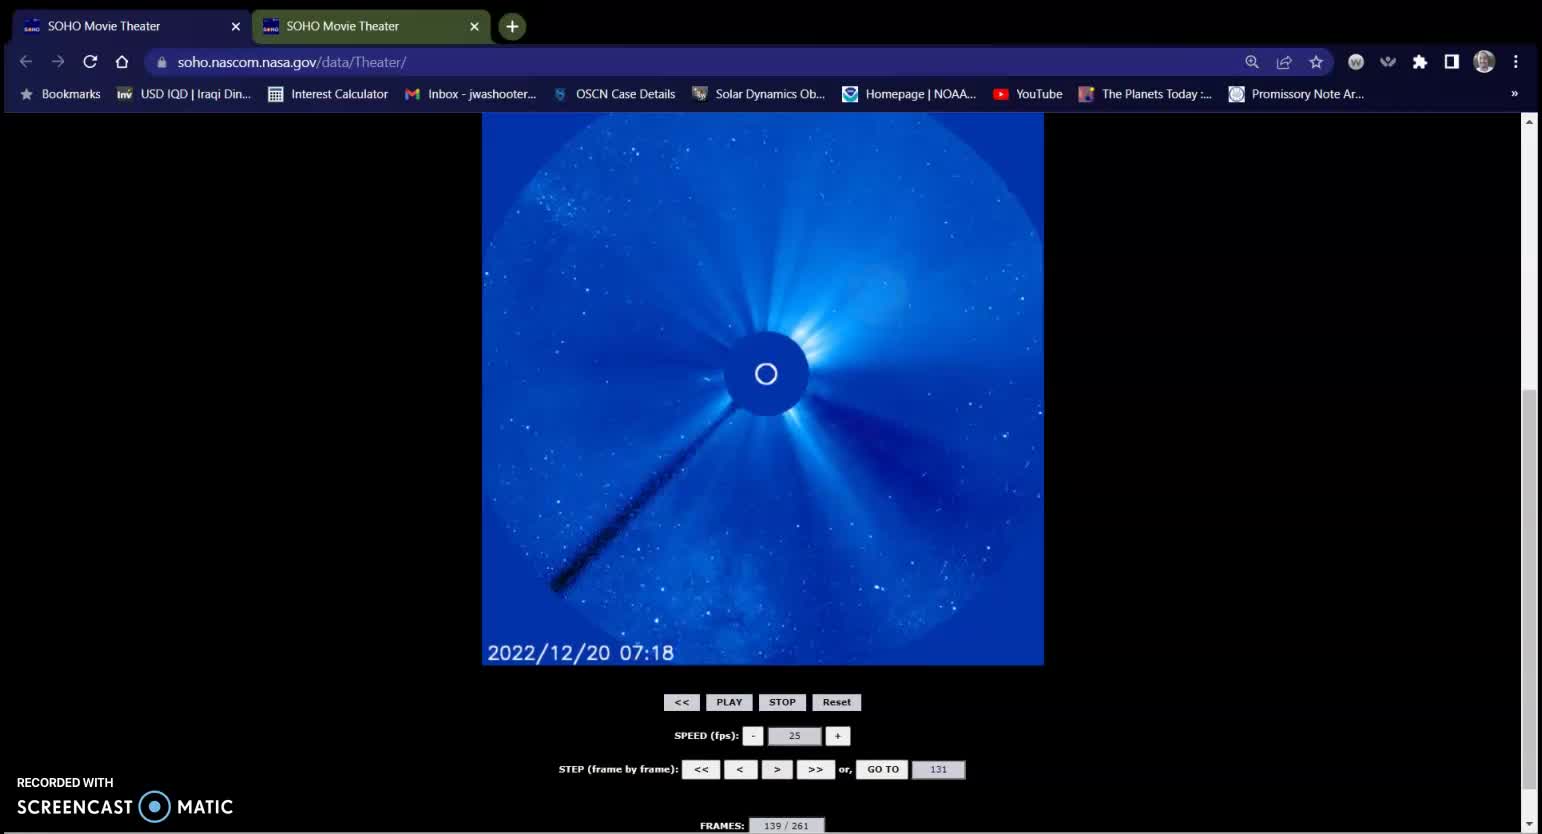Image resolution: width=1542 pixels, height=834 pixels.
Task: Open the Extensions puzzle menu
Action: coord(1420,62)
